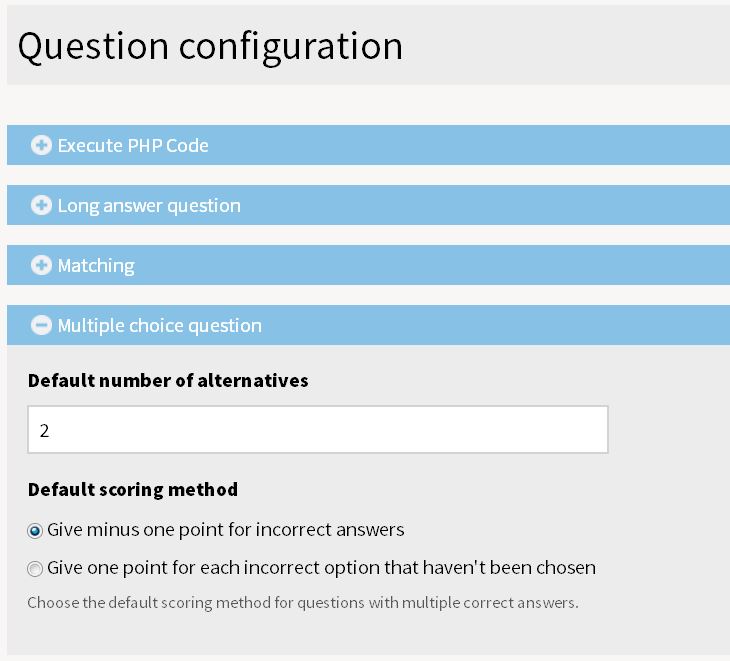Click the Execute PHP Code title text

[133, 146]
